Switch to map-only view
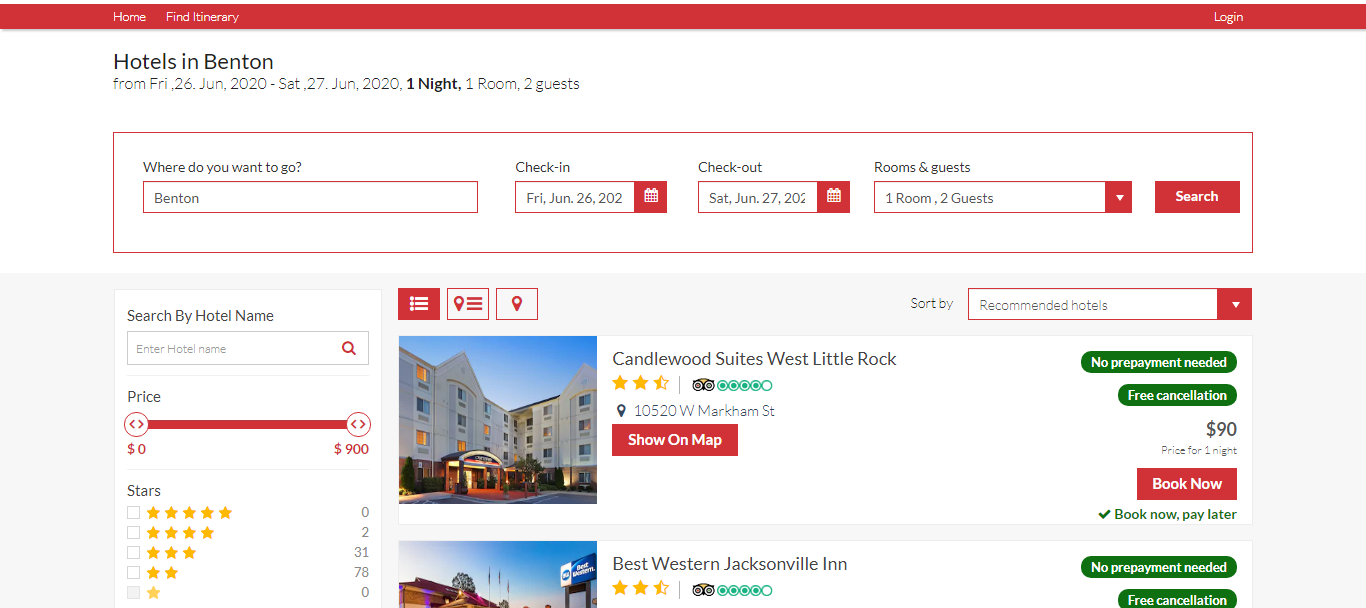This screenshot has width=1366, height=608. (517, 304)
